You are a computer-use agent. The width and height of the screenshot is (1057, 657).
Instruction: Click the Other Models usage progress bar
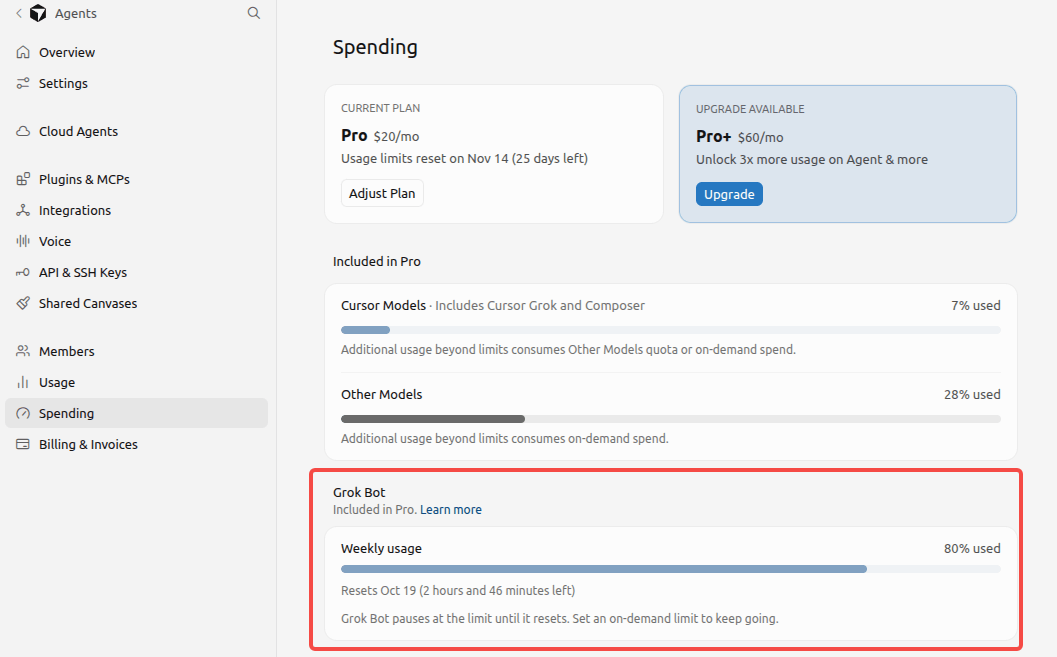pyautogui.click(x=671, y=419)
